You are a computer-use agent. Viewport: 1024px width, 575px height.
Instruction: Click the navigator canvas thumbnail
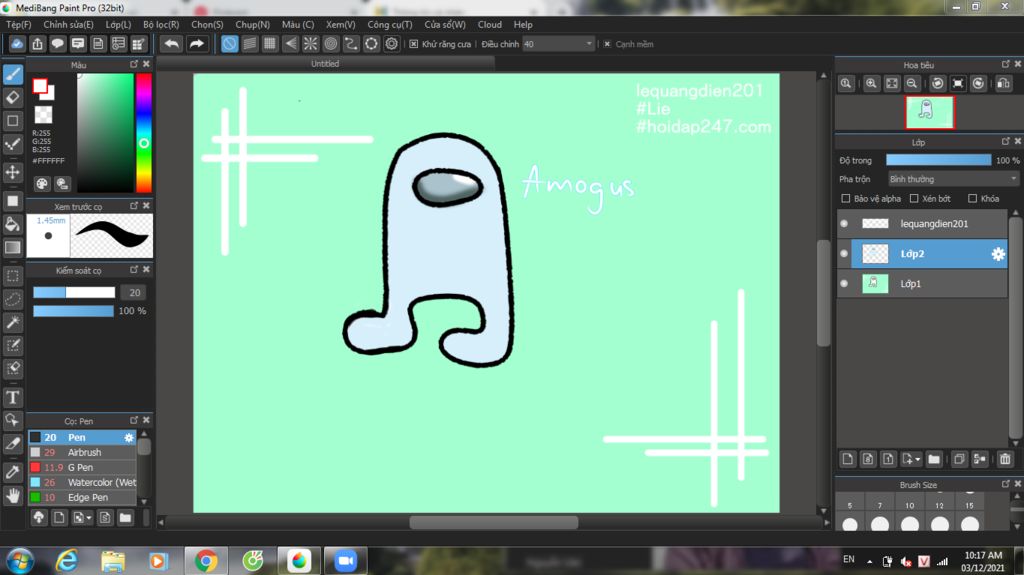[929, 112]
